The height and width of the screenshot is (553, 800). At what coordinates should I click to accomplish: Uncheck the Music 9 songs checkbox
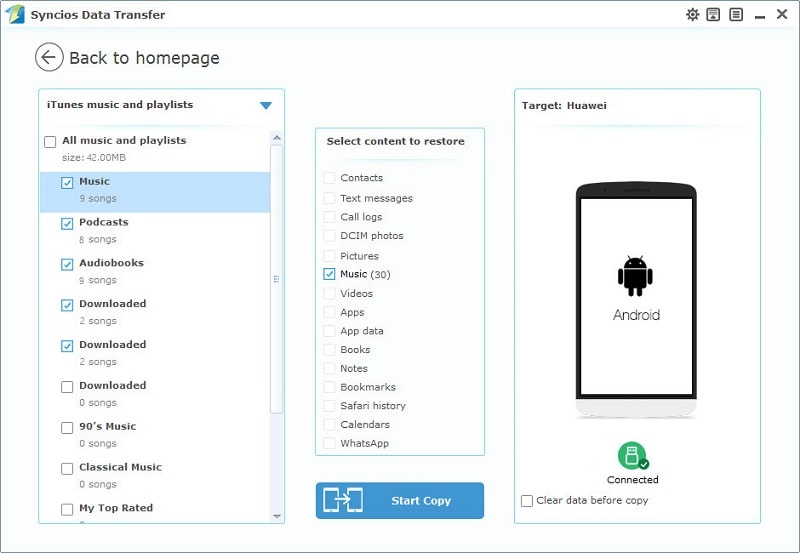67,183
